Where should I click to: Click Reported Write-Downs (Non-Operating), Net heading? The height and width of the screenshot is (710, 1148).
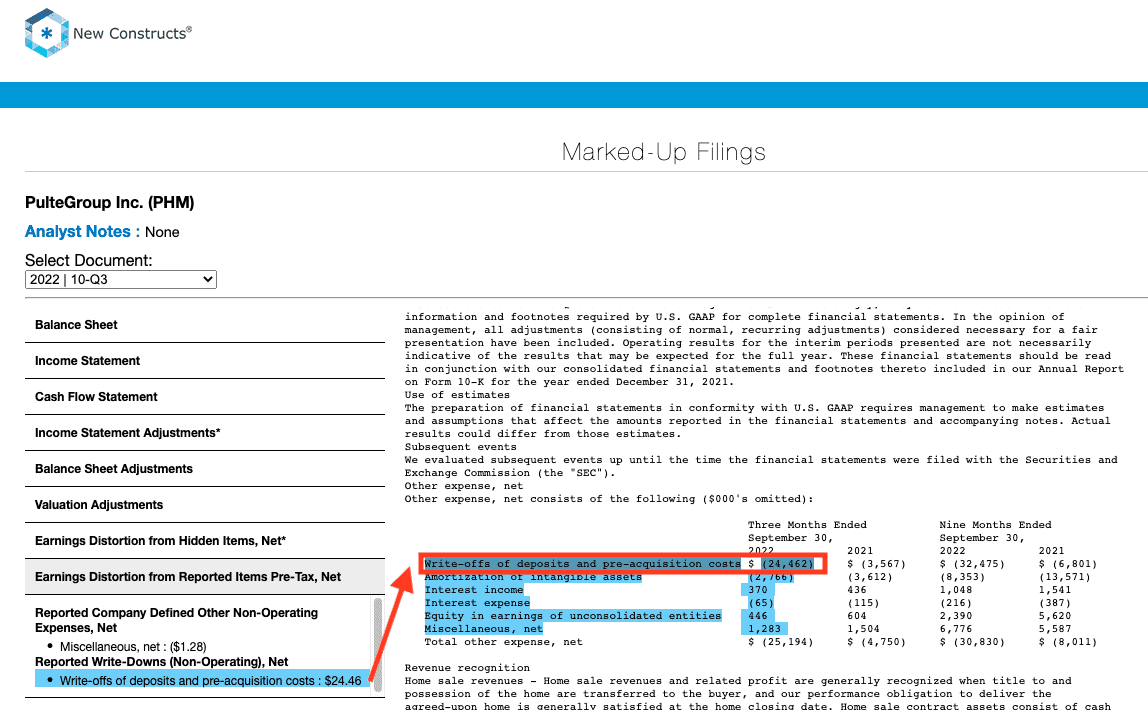pos(162,662)
